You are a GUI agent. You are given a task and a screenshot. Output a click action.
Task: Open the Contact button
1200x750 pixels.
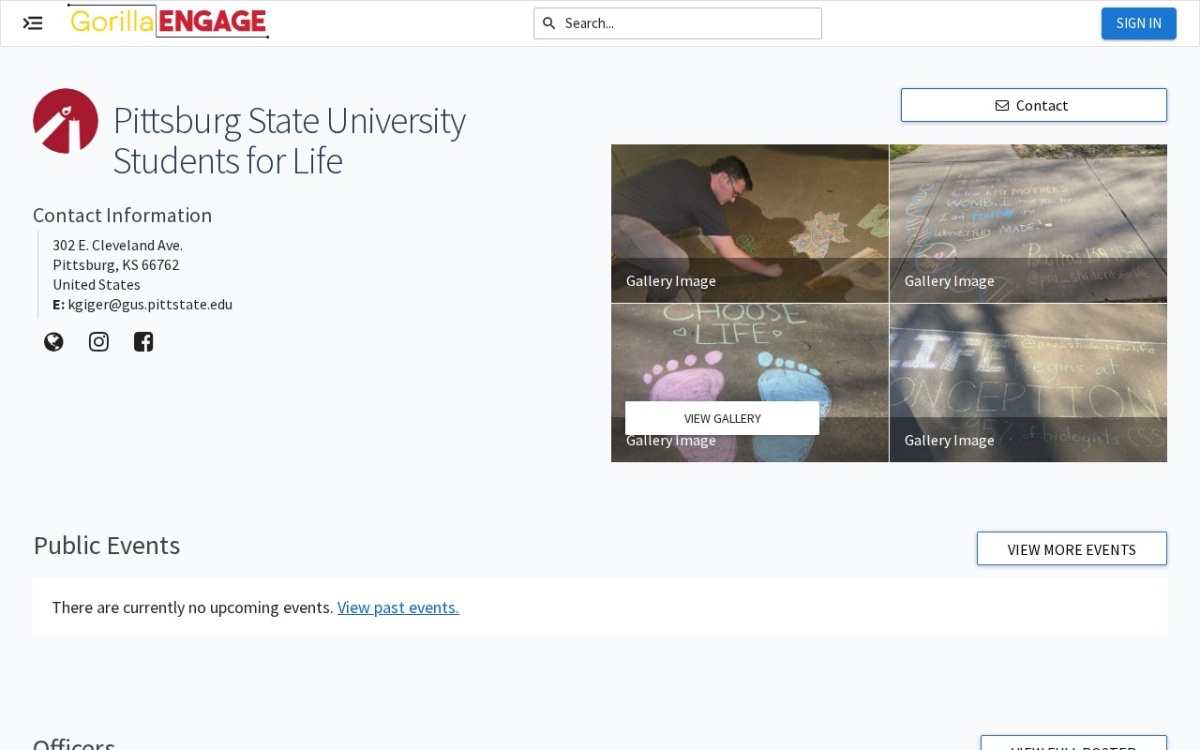[x=1034, y=105]
